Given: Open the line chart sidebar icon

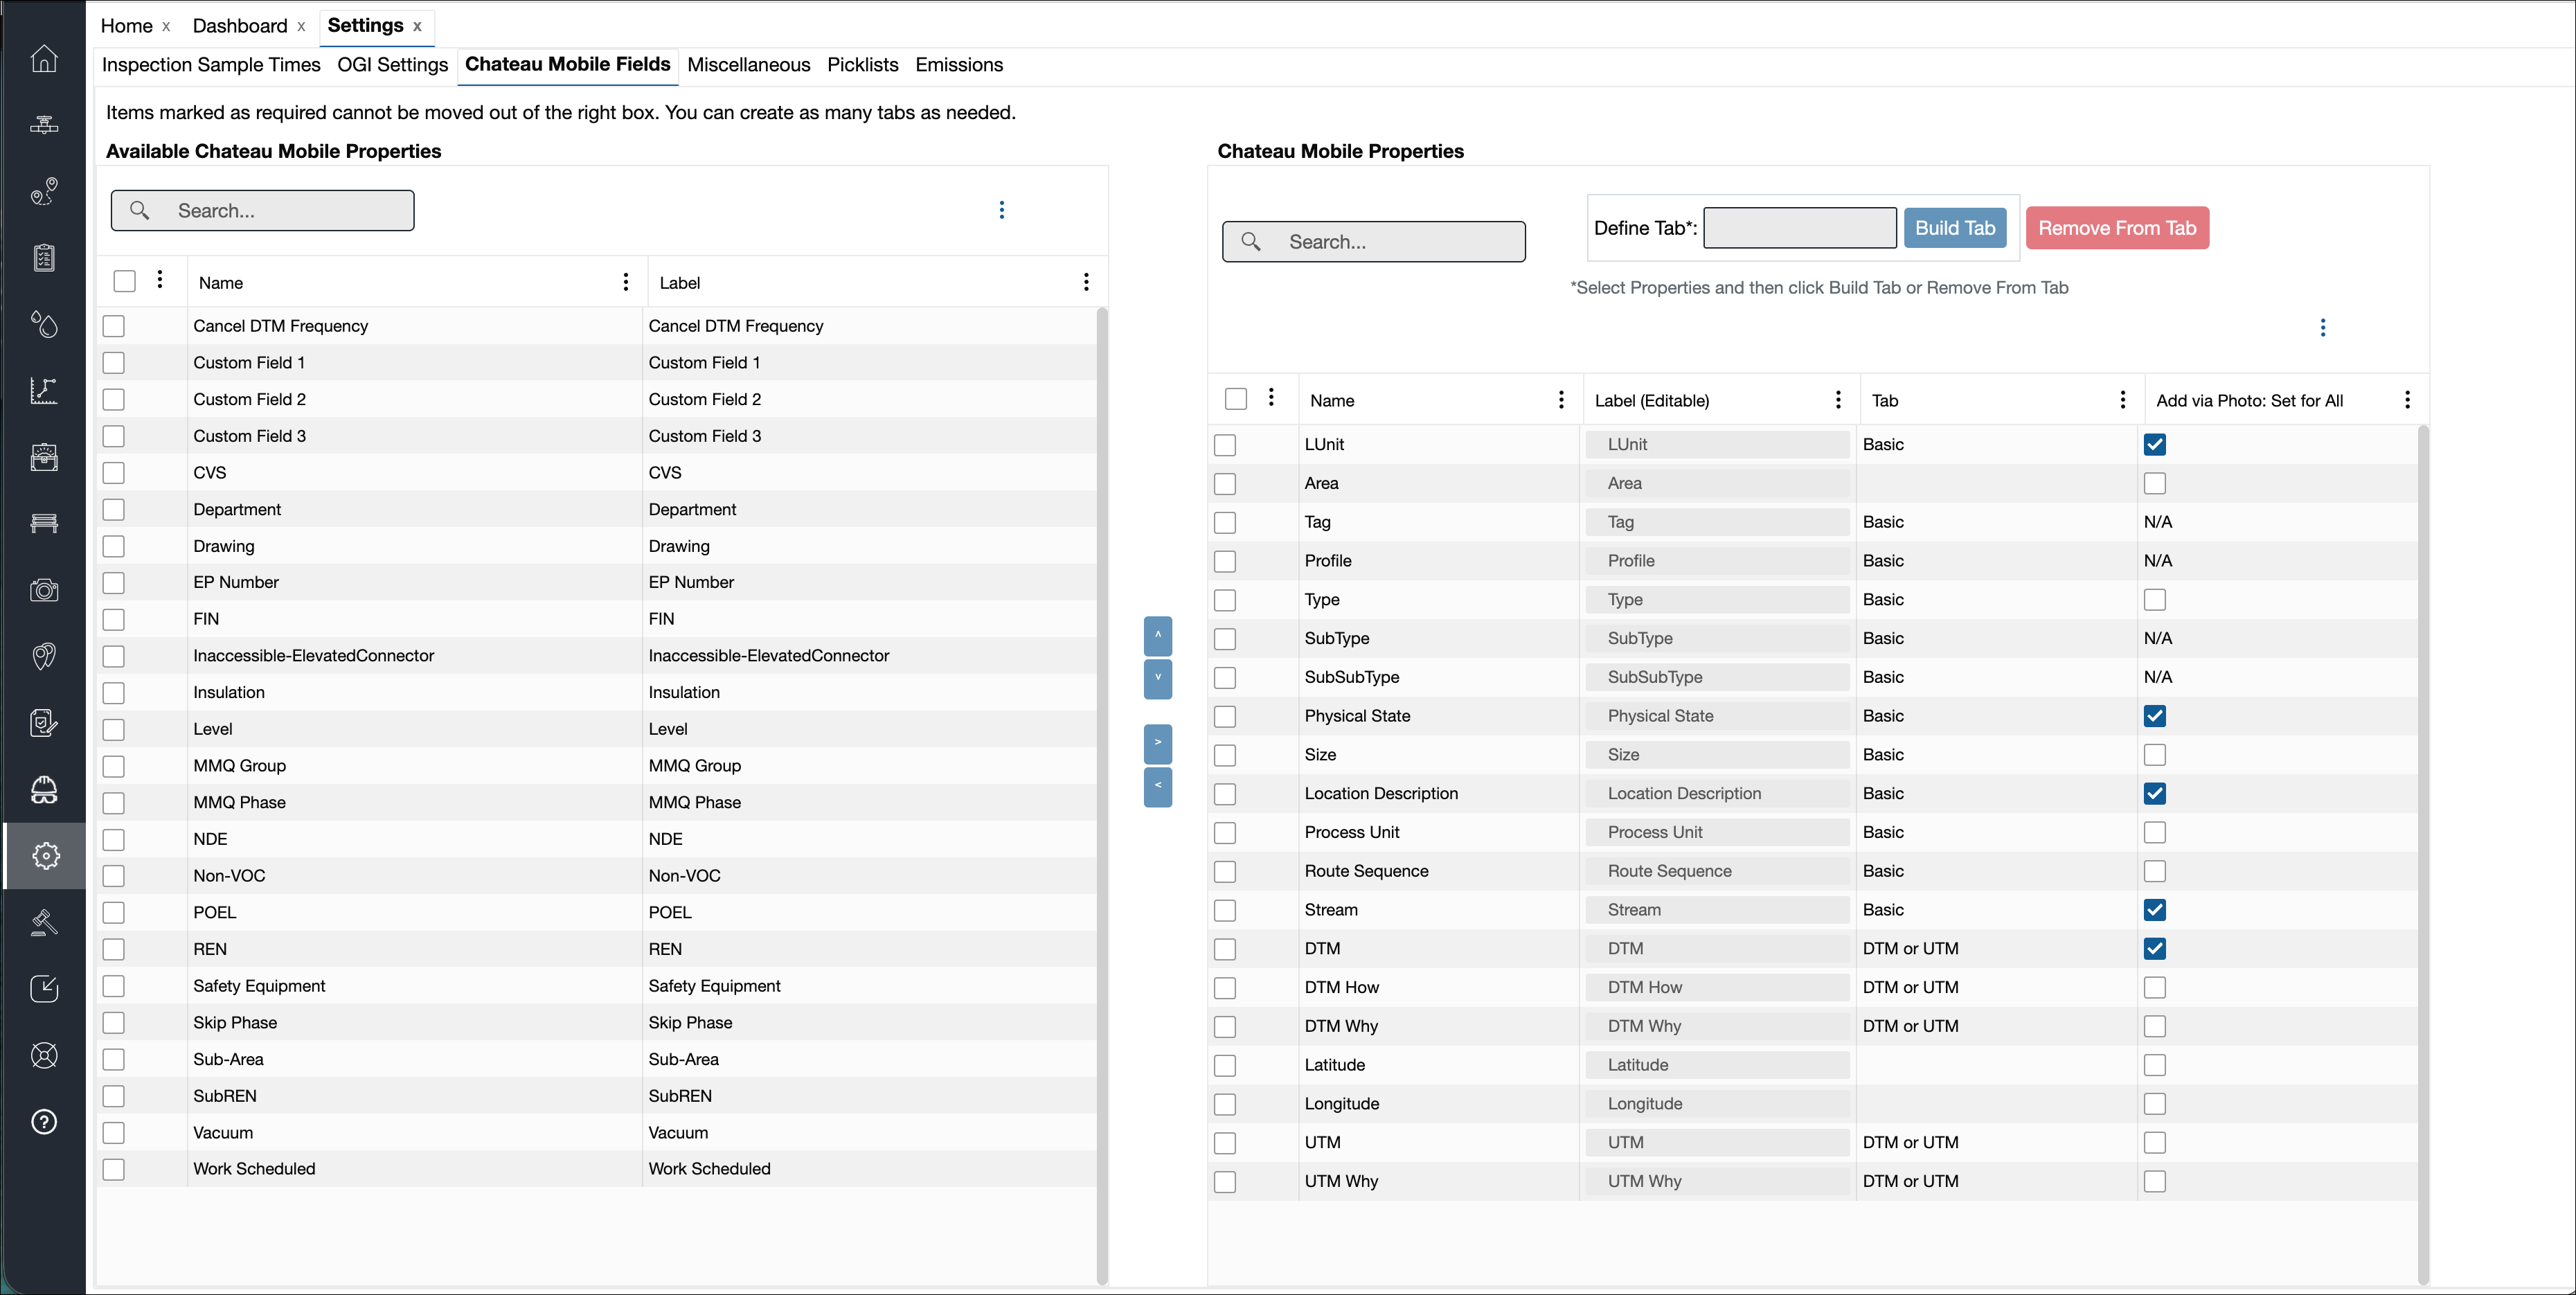Looking at the screenshot, I should 44,390.
